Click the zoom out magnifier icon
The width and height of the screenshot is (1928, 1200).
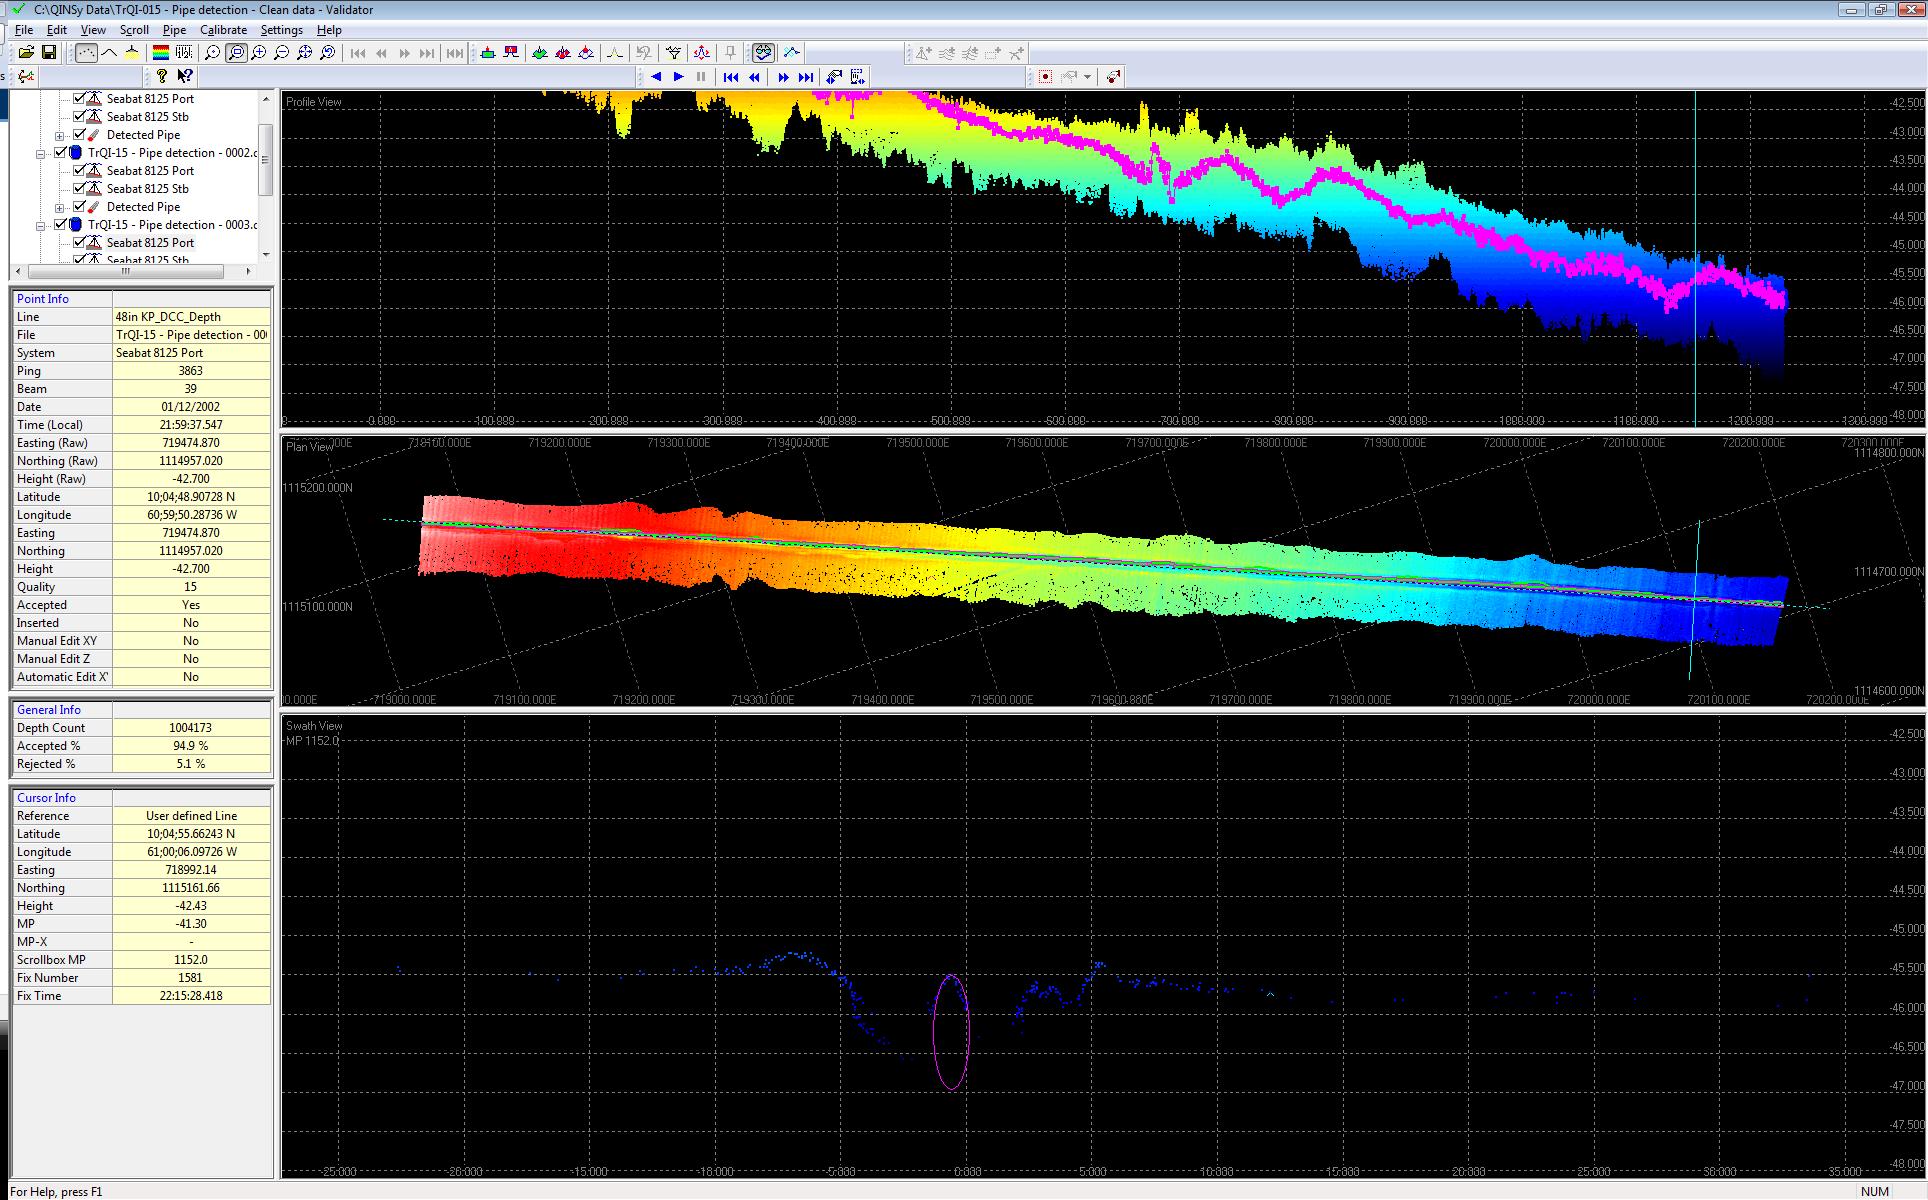282,53
